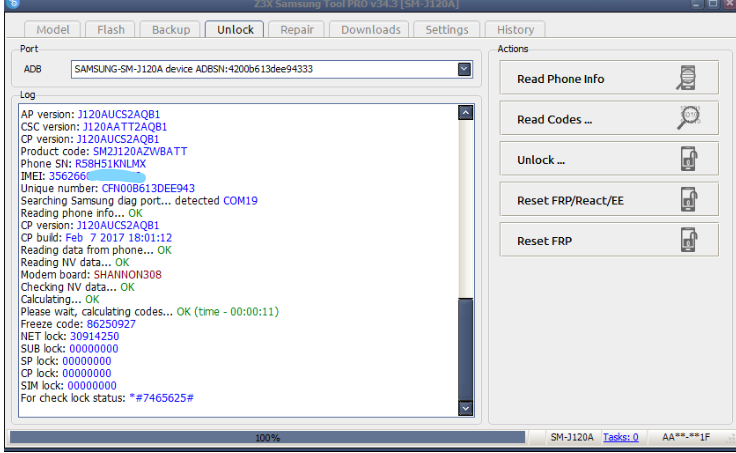
Task: Click the CSC version J120AATT2AQB1 value
Action: [125, 127]
